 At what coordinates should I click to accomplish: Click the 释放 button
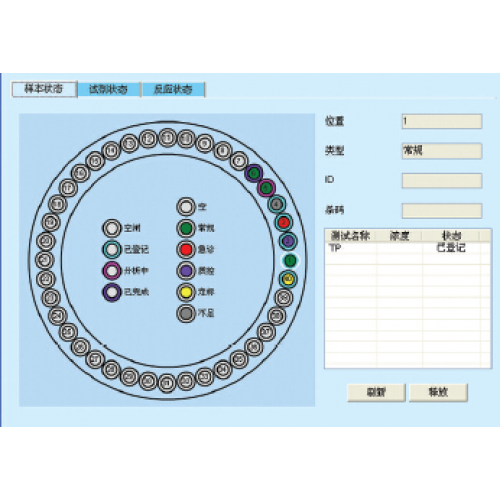[438, 392]
